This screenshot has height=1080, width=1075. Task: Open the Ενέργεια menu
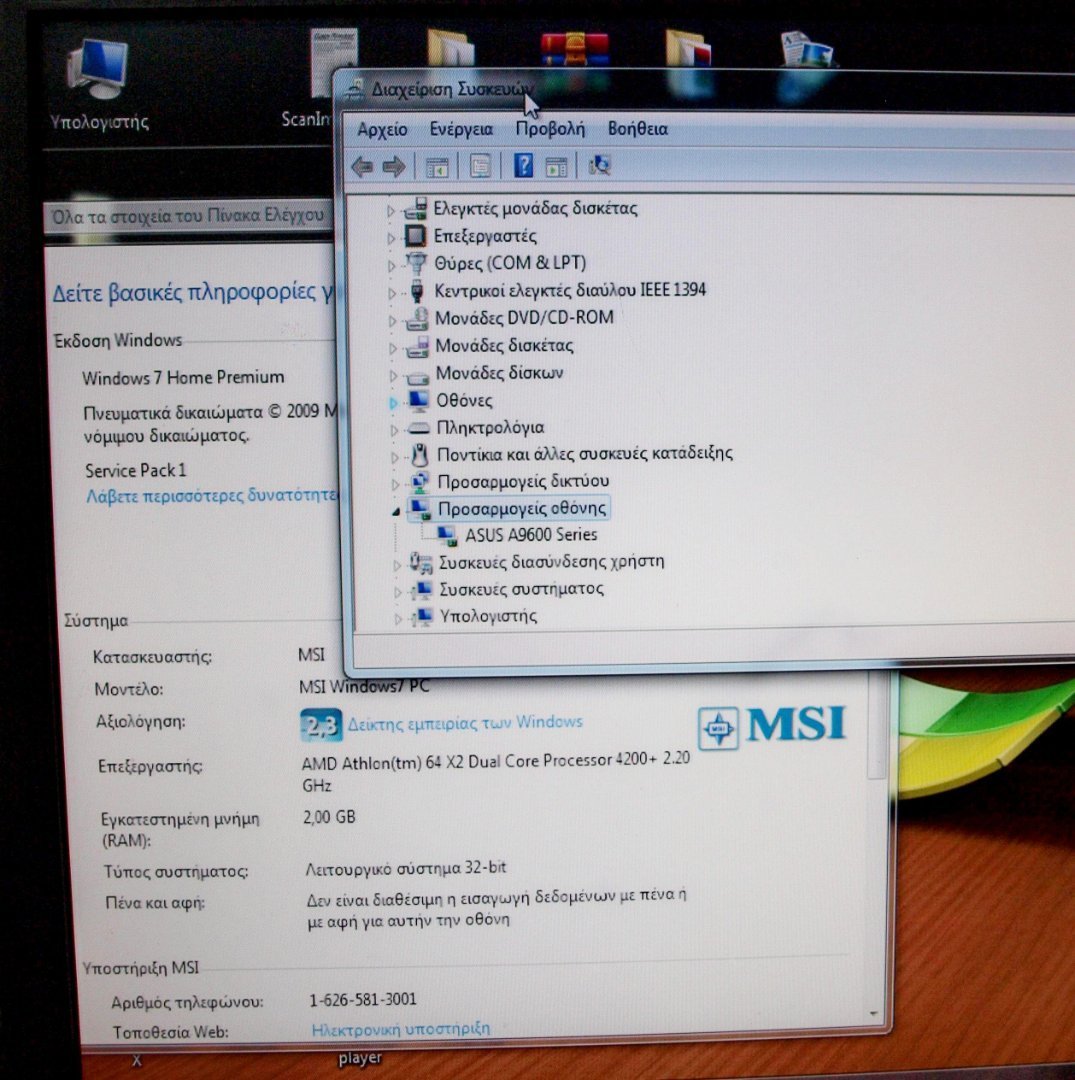461,129
